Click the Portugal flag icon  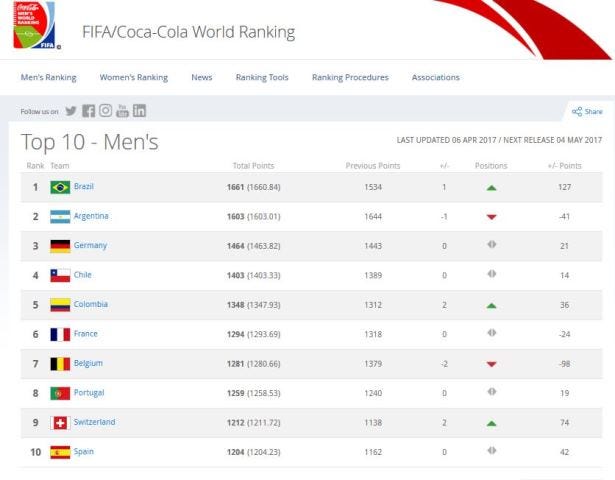[60, 393]
